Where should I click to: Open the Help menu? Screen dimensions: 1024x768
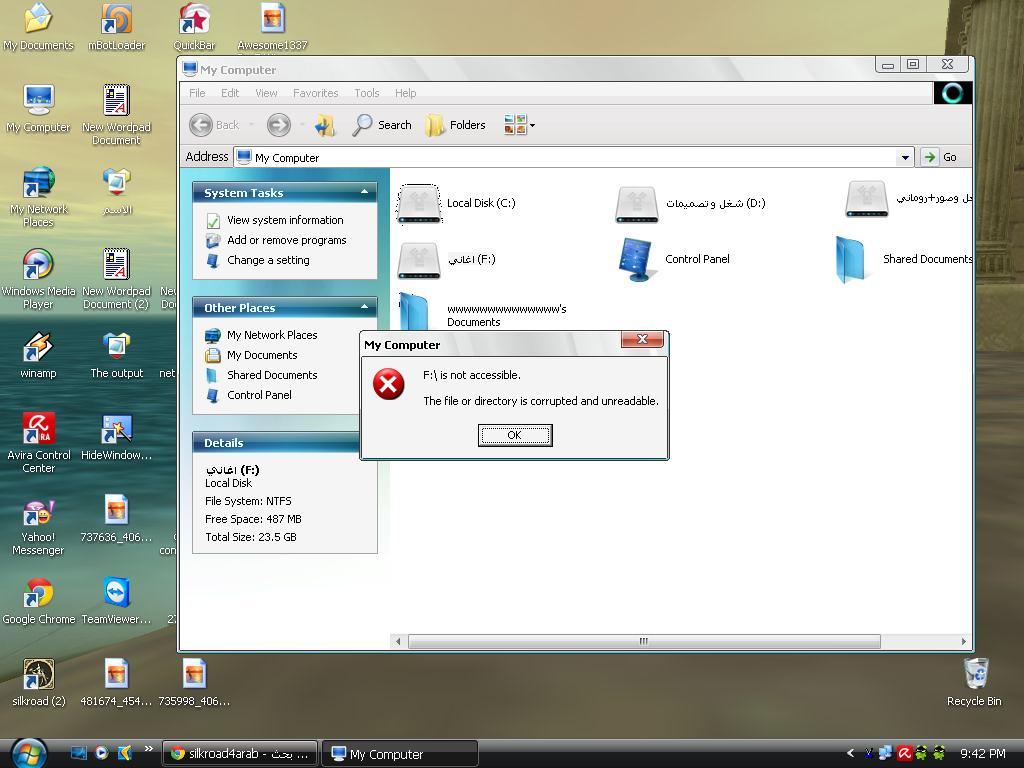point(406,93)
